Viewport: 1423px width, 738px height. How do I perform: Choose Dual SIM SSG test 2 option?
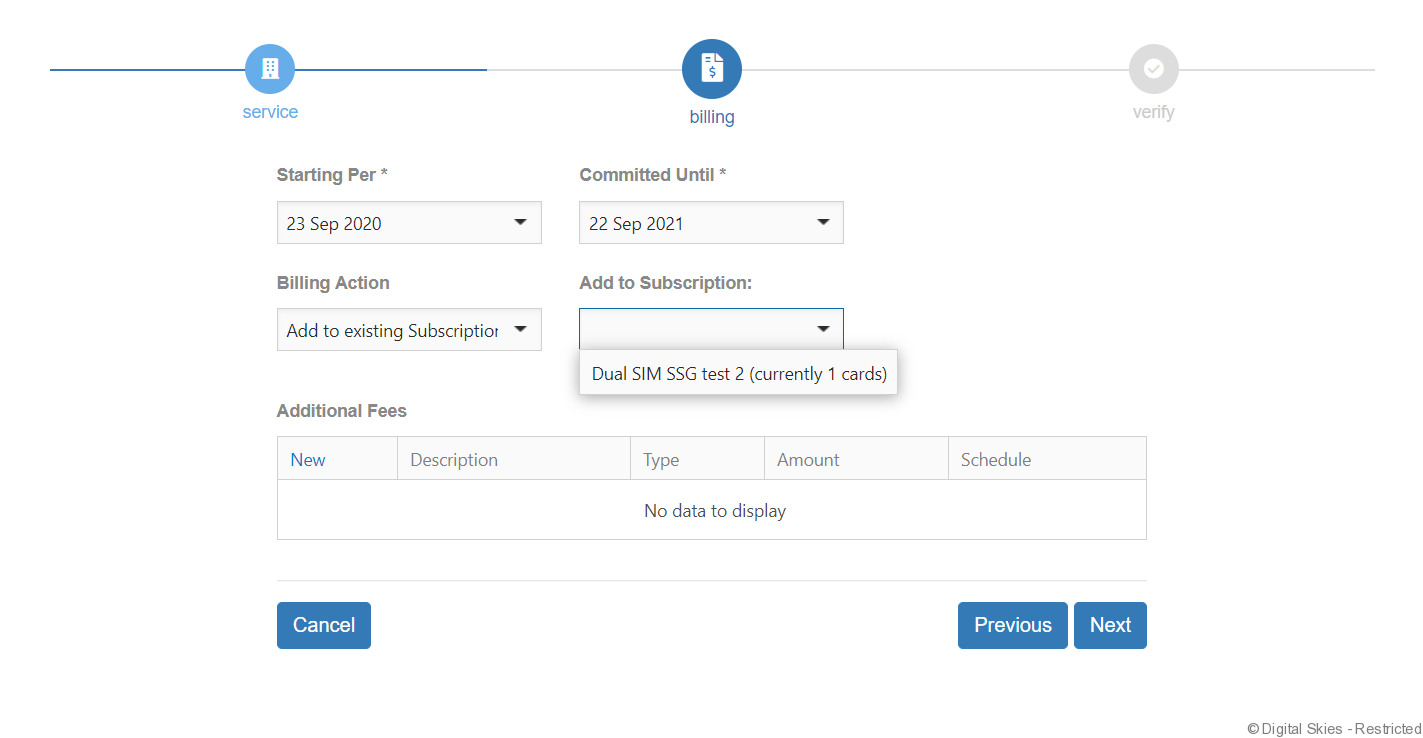pyautogui.click(x=738, y=374)
